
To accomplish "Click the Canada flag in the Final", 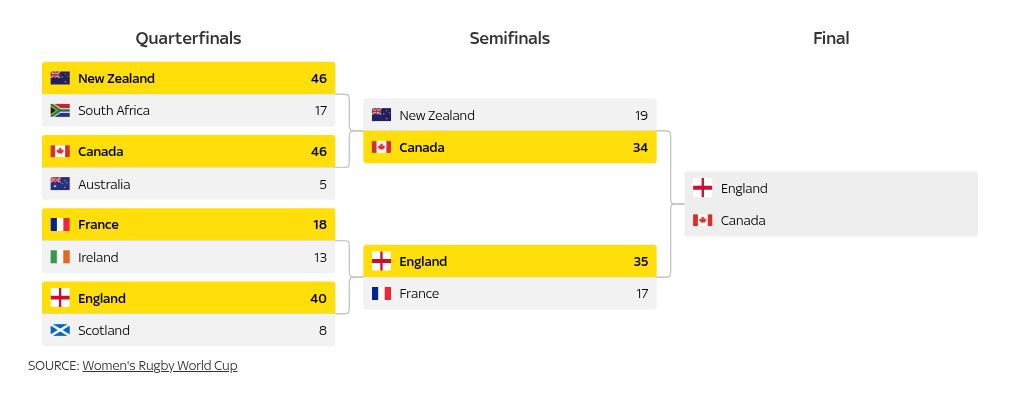I will pyautogui.click(x=702, y=220).
